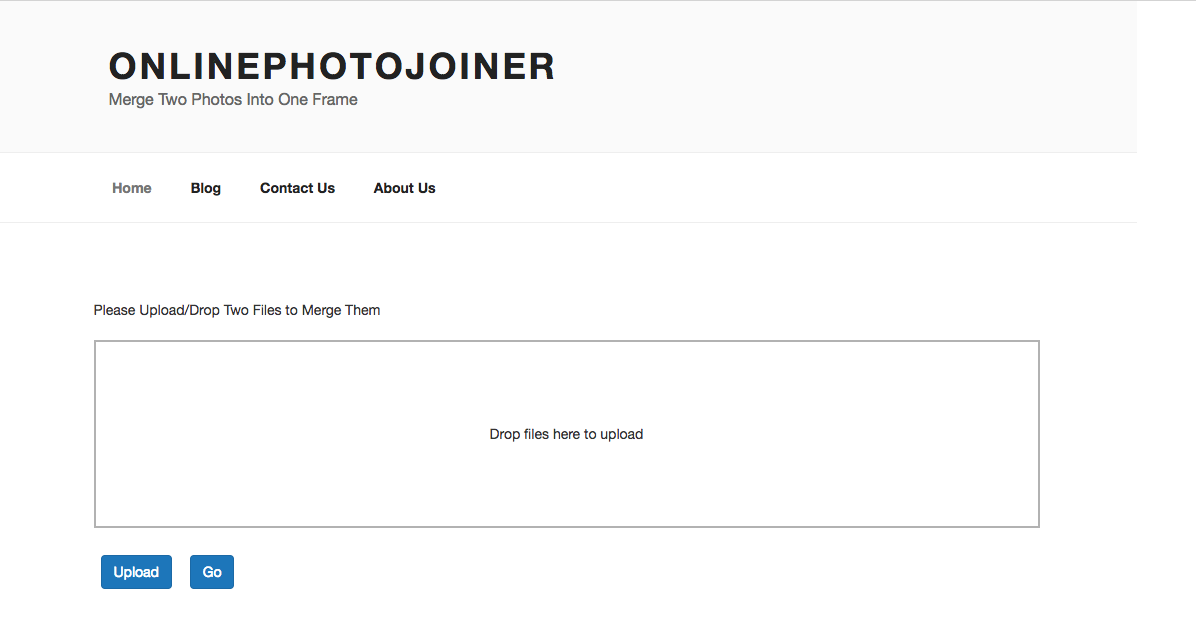This screenshot has width=1196, height=625.
Task: Click the "Drop files here to upload" text
Action: (x=566, y=434)
